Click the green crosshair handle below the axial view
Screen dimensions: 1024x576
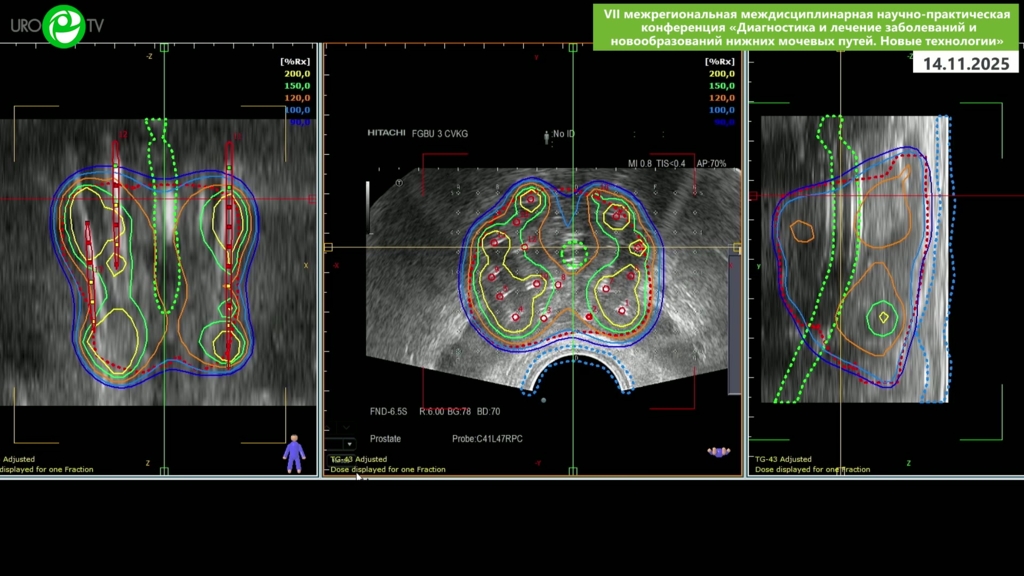(572, 471)
